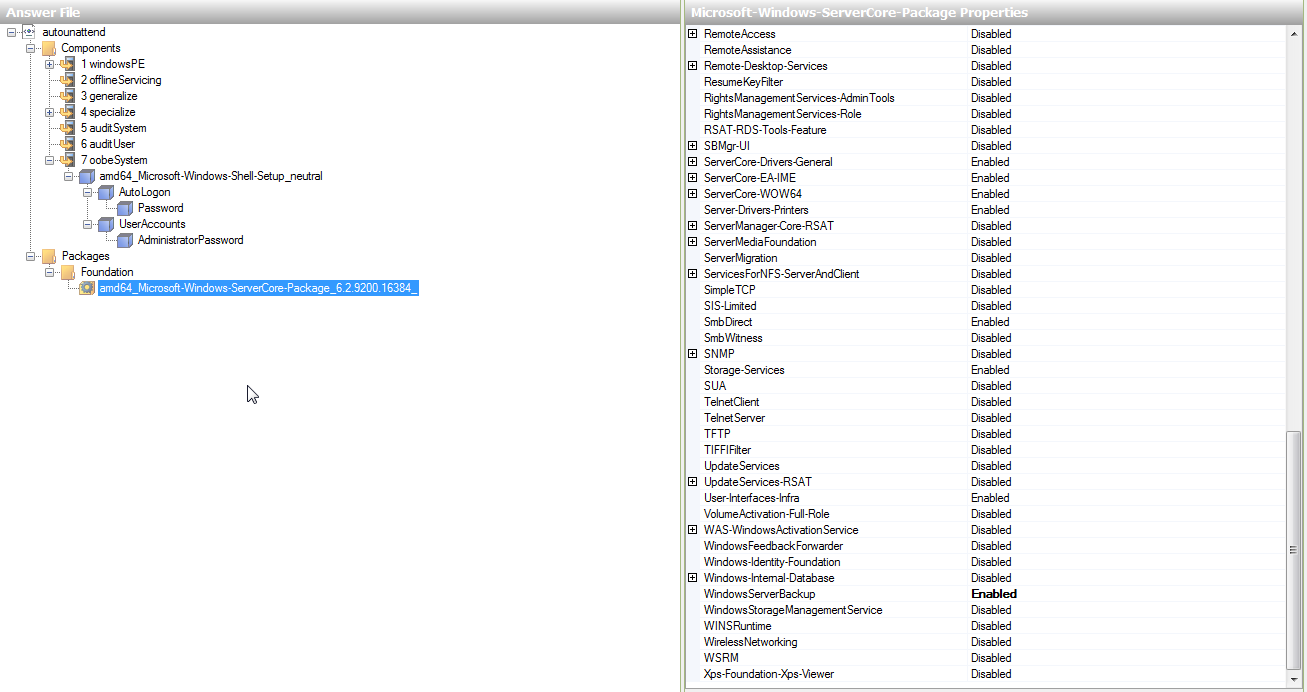Select the 1 windowsPE pass icon
The width and height of the screenshot is (1307, 692).
(x=67, y=64)
